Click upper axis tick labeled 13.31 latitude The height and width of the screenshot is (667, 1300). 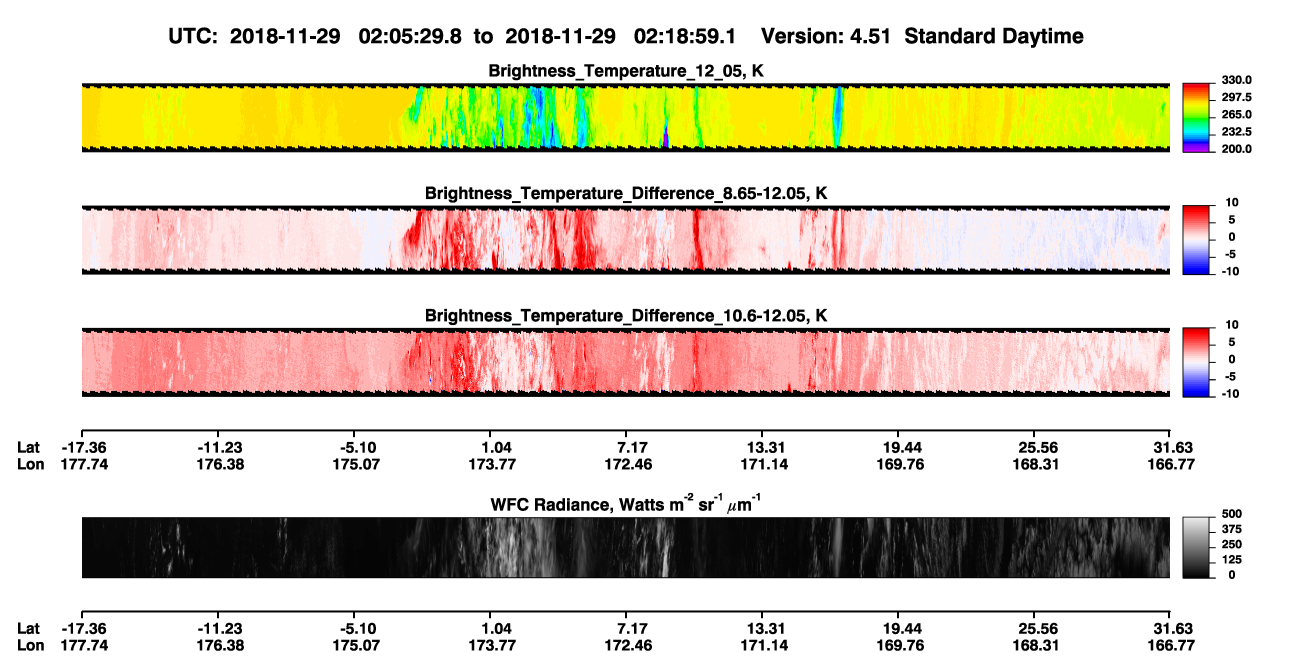coord(762,447)
